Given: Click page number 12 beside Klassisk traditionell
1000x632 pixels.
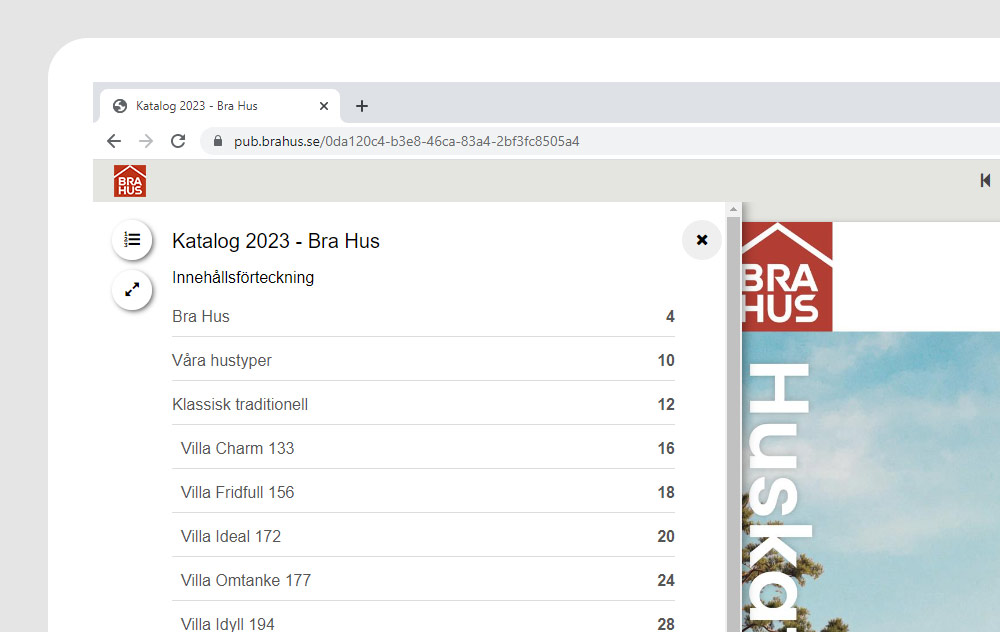Looking at the screenshot, I should [666, 404].
